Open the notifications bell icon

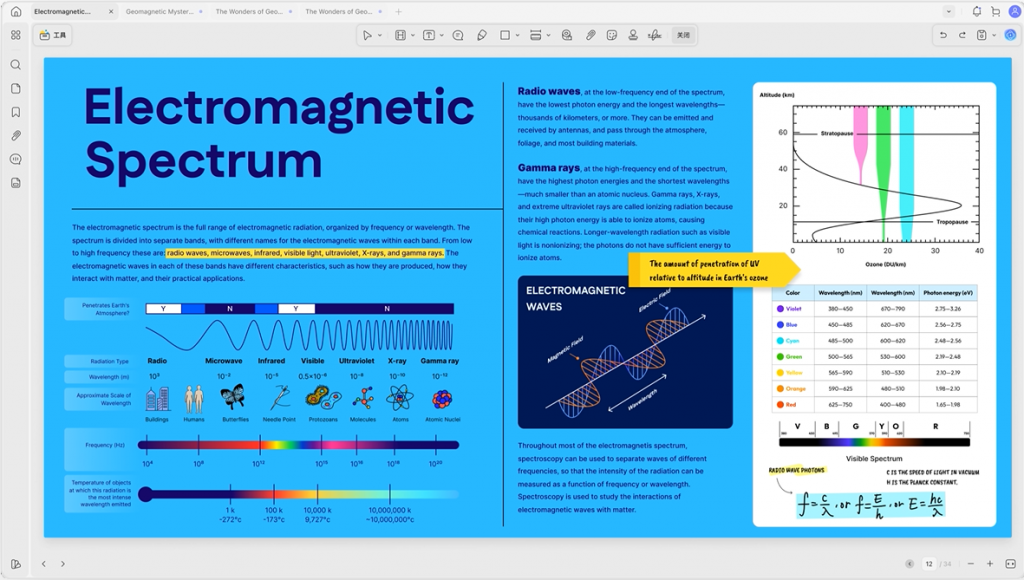[x=976, y=11]
